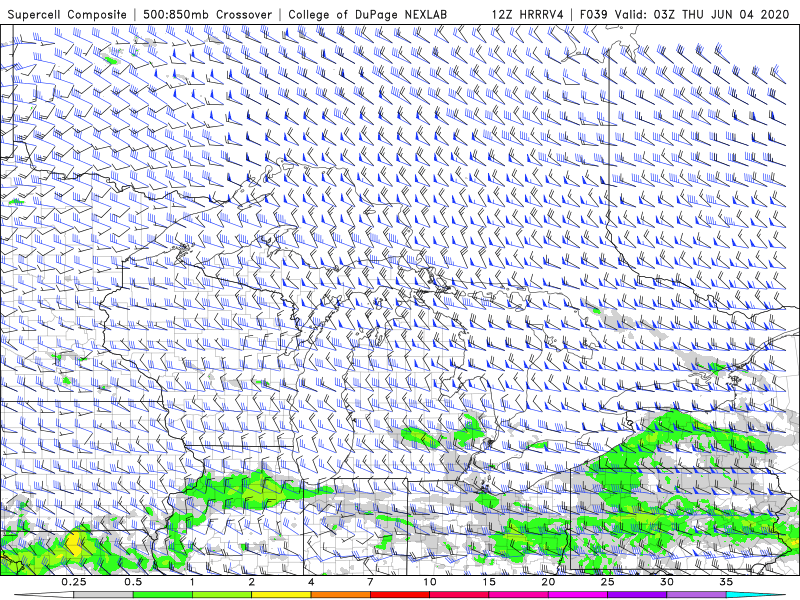Click the '0.25' legend value

[74, 582]
